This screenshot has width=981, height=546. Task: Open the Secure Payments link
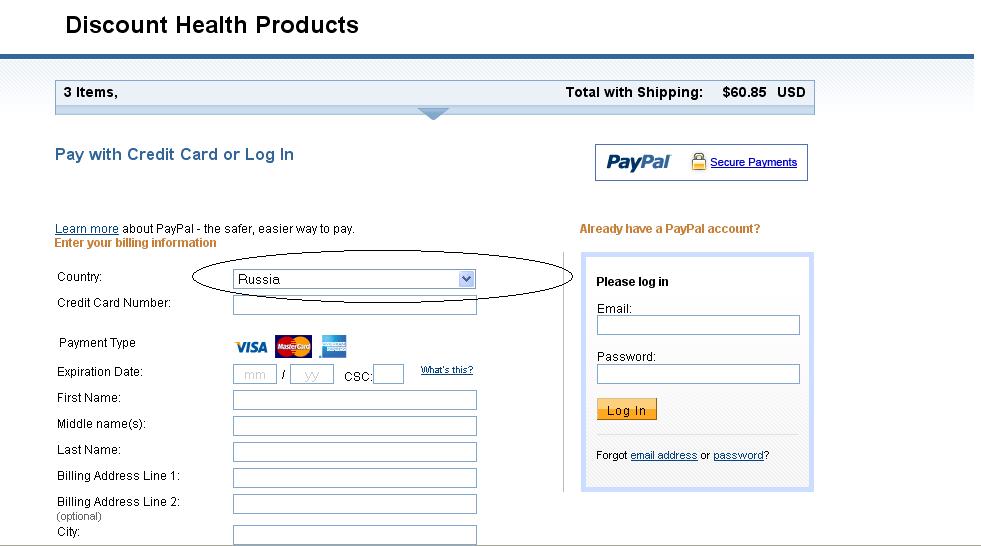click(x=753, y=162)
